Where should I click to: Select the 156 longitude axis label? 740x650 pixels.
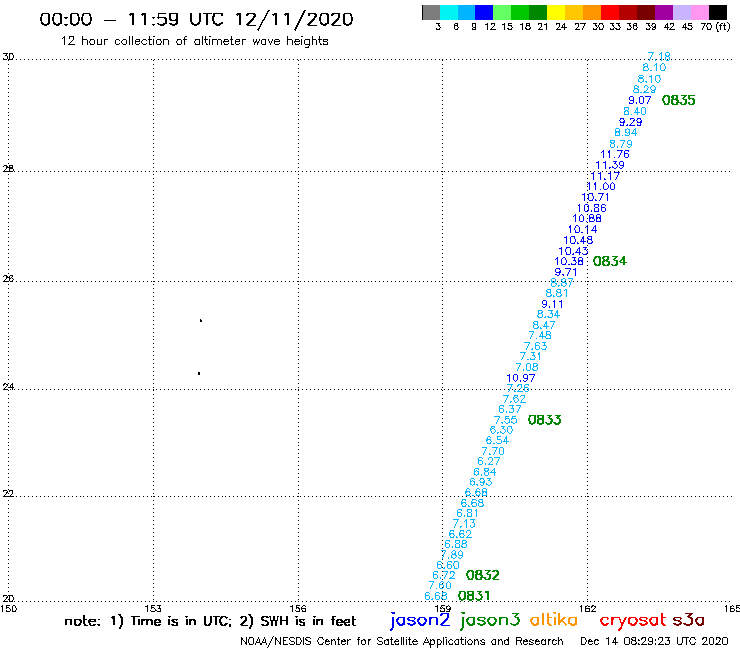click(x=298, y=608)
